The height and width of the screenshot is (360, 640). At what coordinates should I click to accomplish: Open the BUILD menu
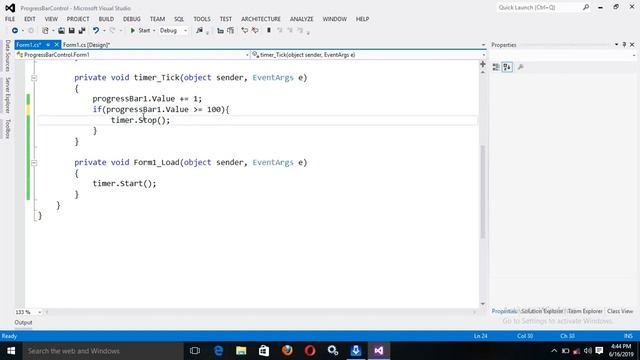[x=106, y=19]
